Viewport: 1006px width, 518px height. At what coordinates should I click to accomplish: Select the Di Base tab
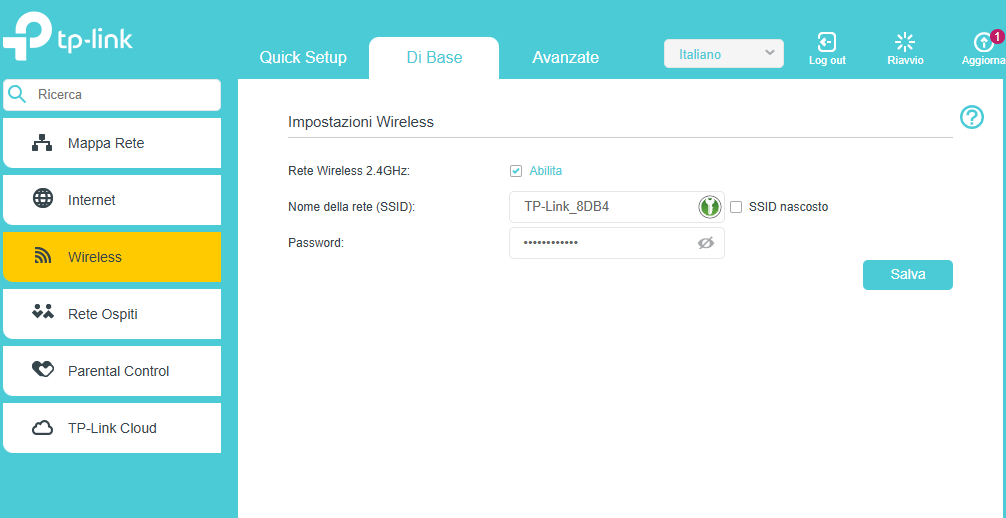[434, 58]
